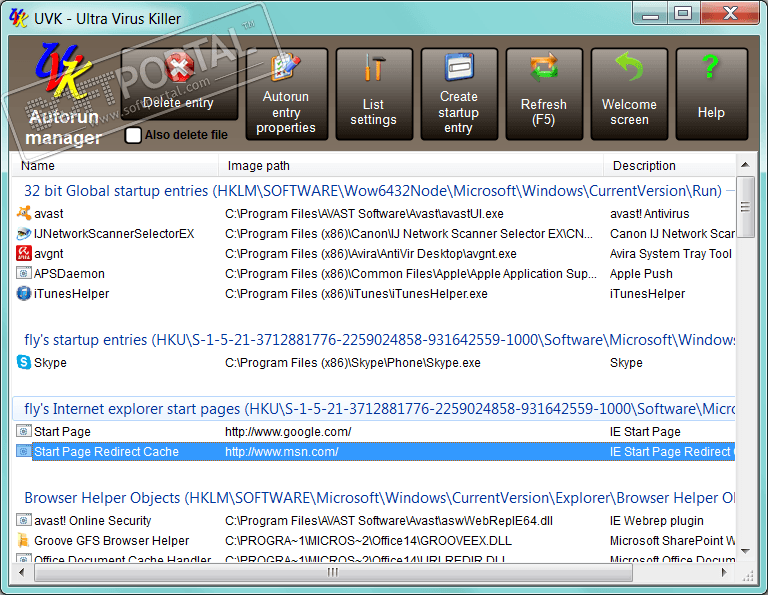The image size is (768, 595).
Task: Click aswWebRepIE64.dll image path
Action: [389, 521]
